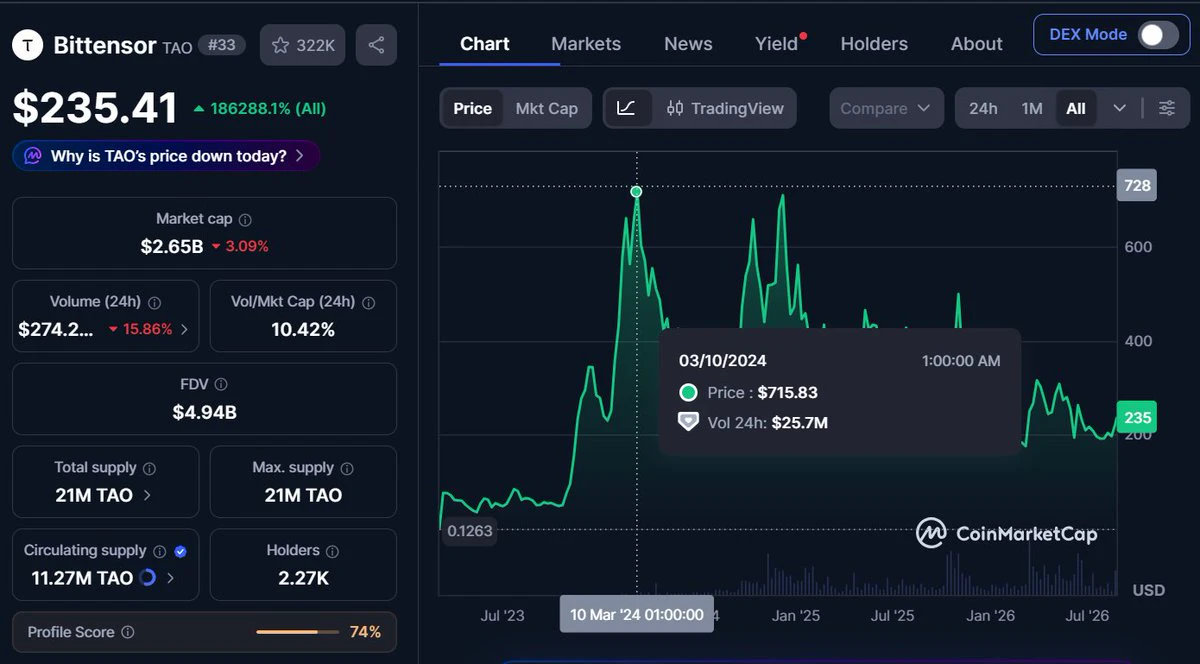Expand Volume (24h) details chevron
The height and width of the screenshot is (664, 1200).
[x=183, y=329]
